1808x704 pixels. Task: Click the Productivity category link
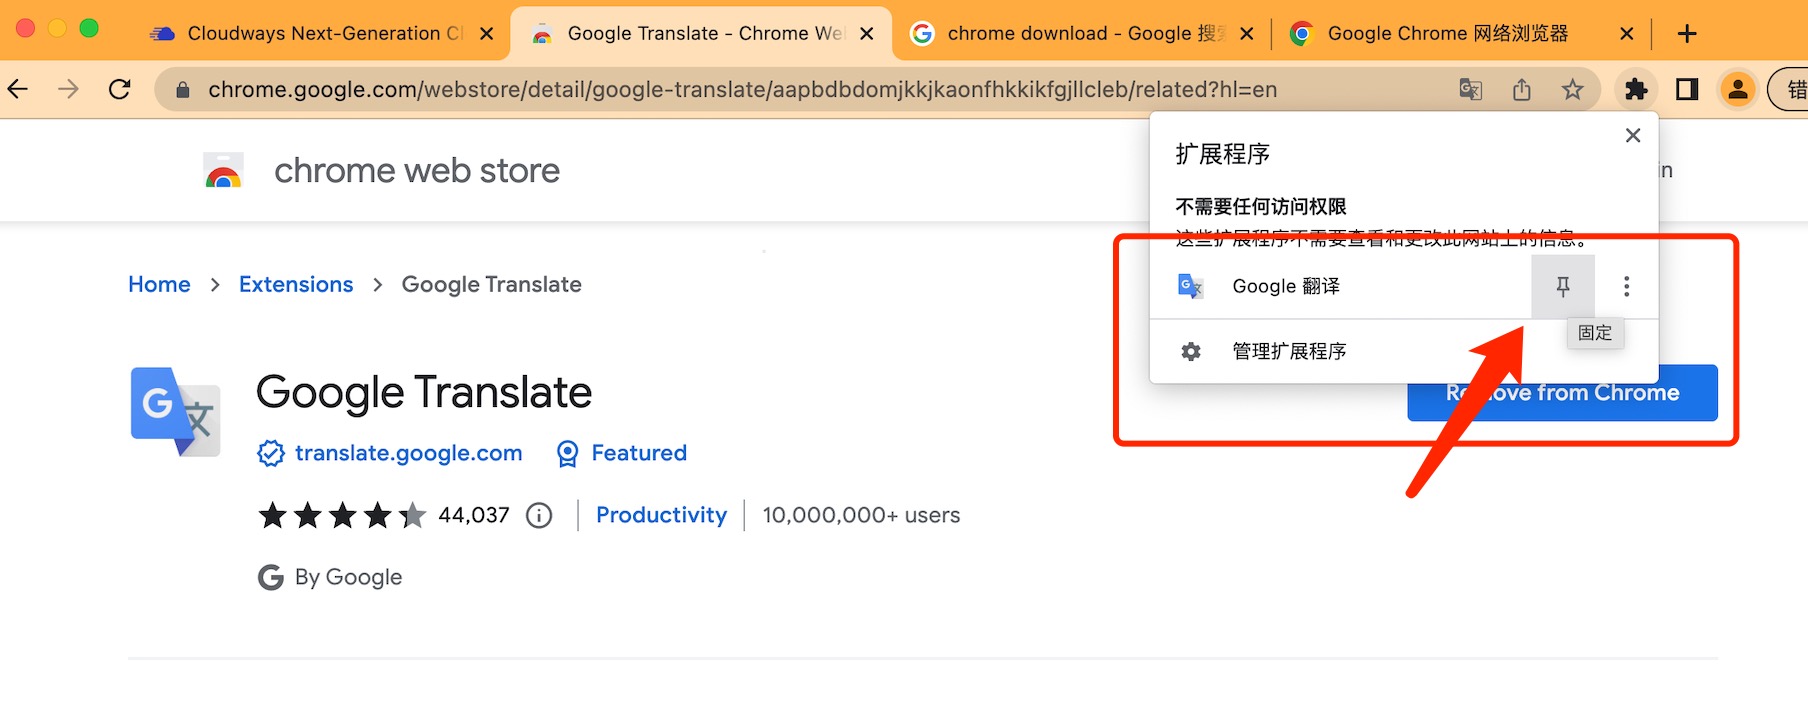point(661,515)
